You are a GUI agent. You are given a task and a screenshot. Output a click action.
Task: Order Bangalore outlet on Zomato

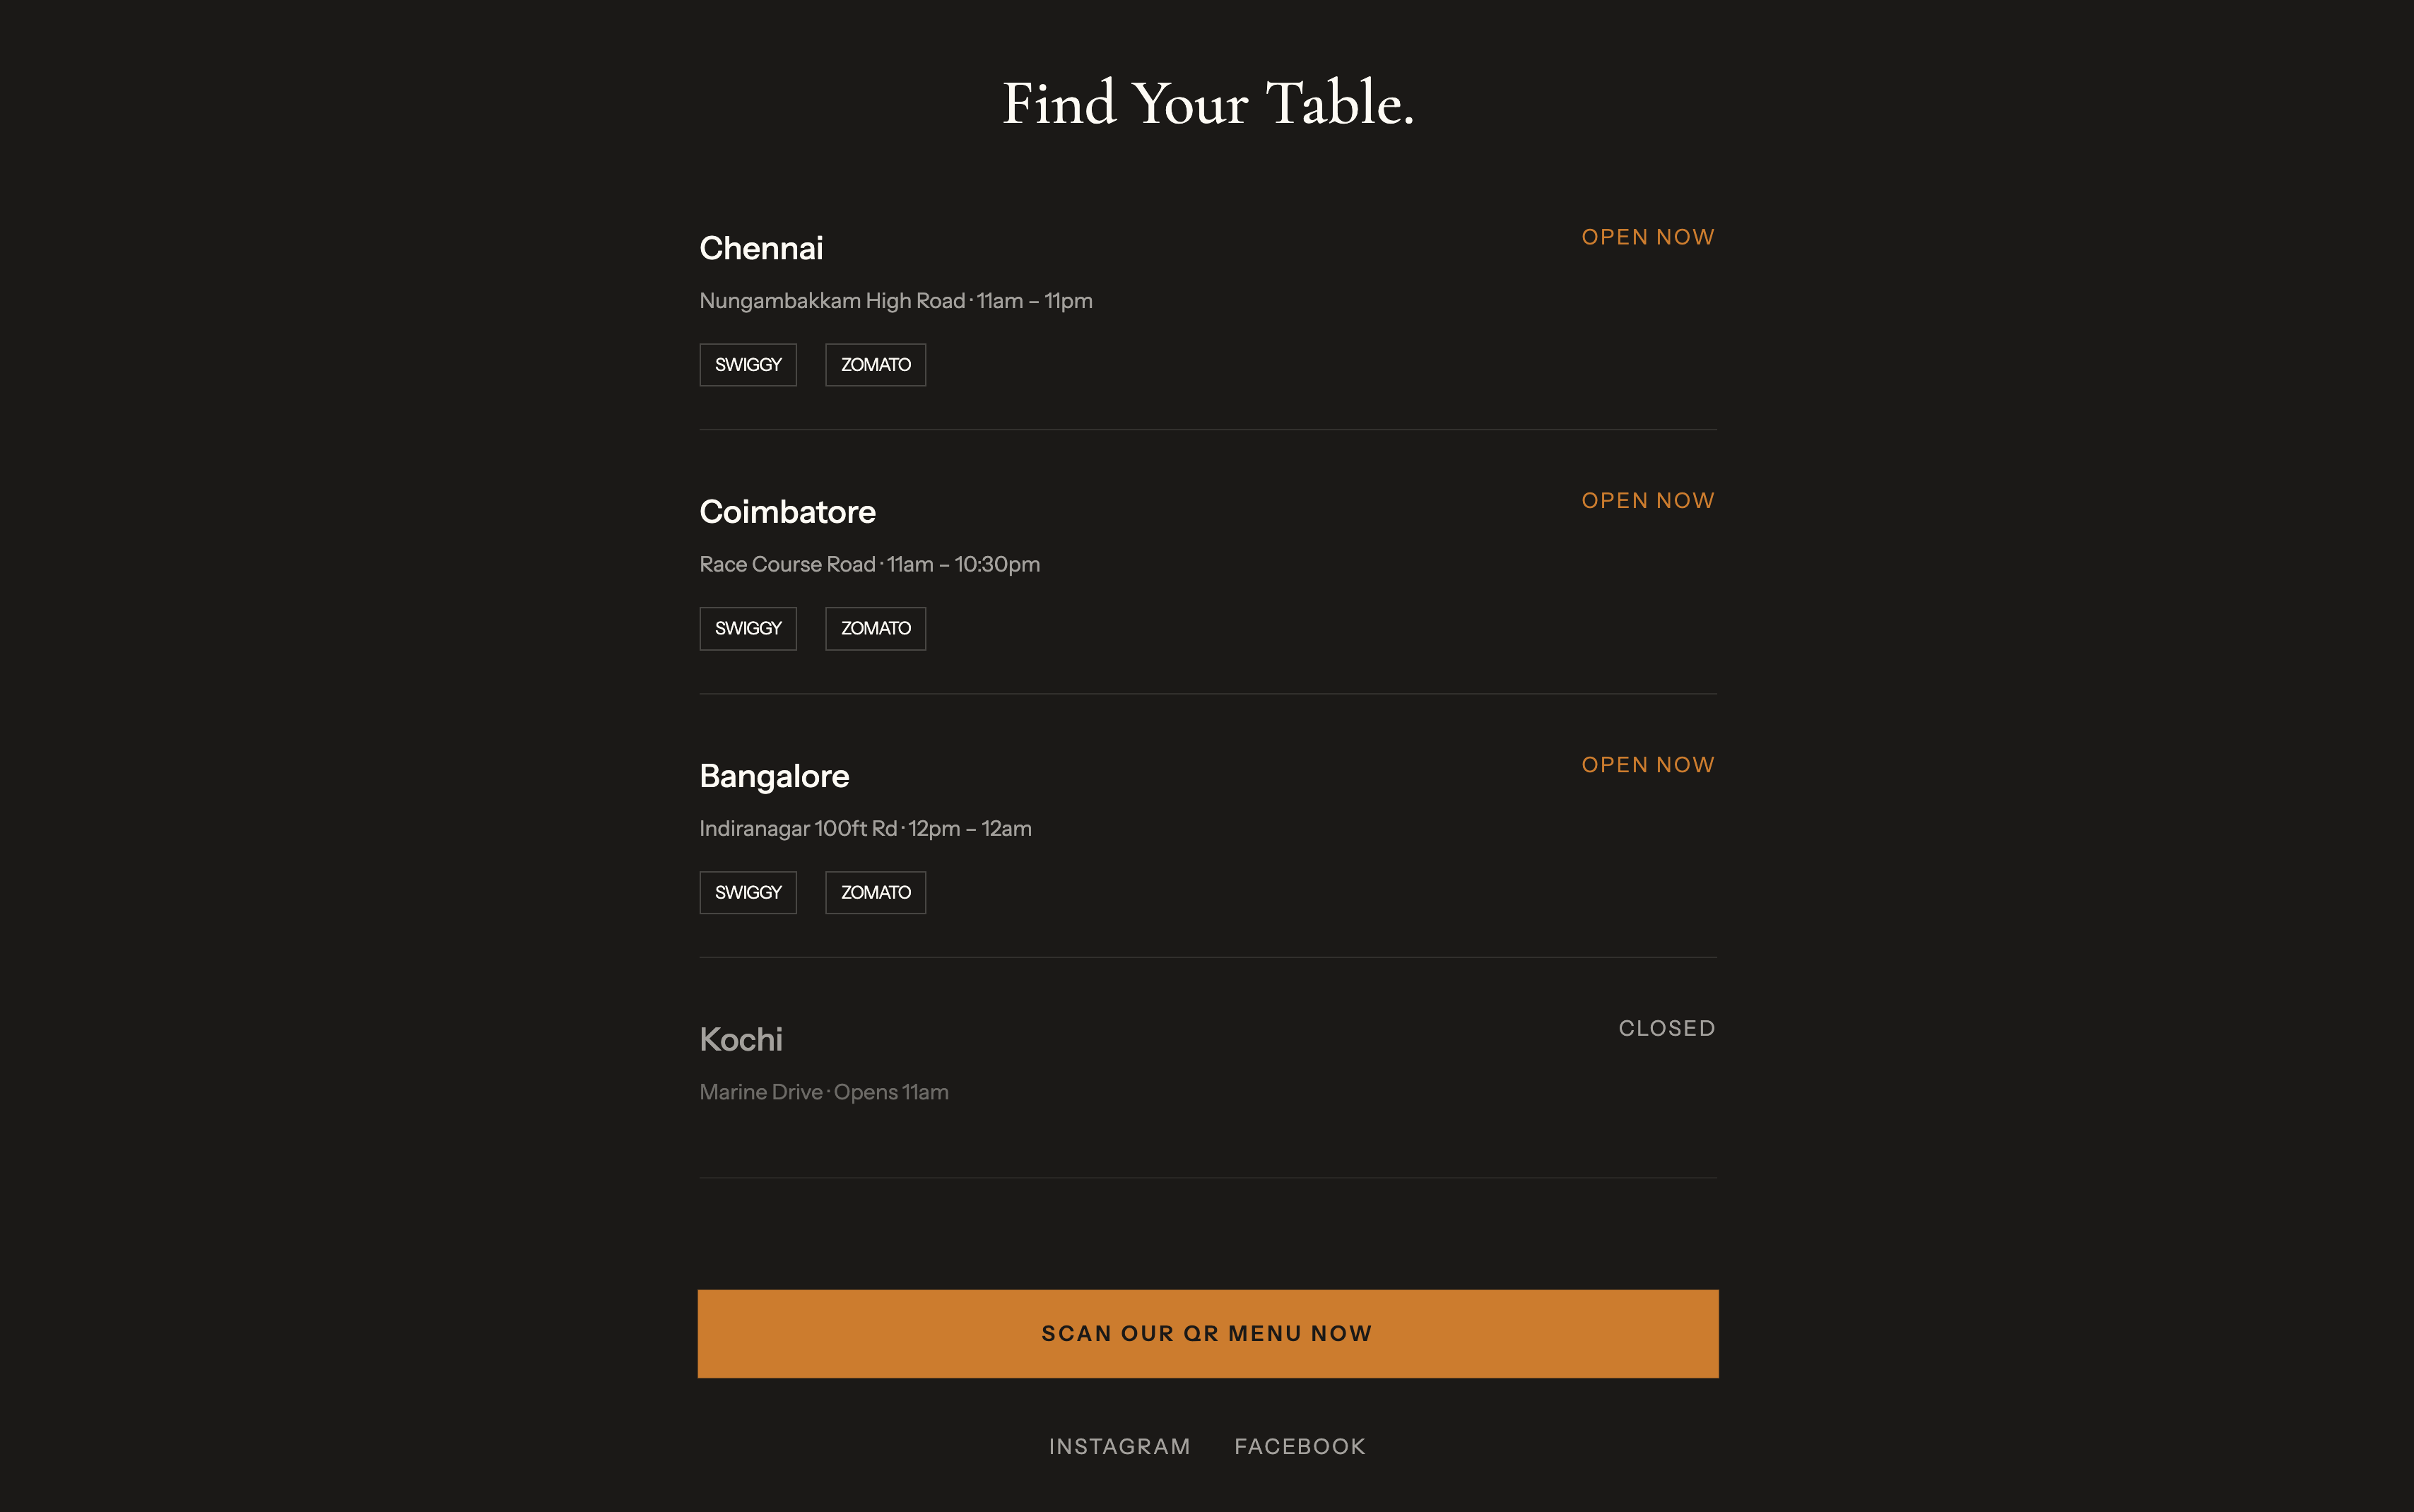[x=875, y=892]
